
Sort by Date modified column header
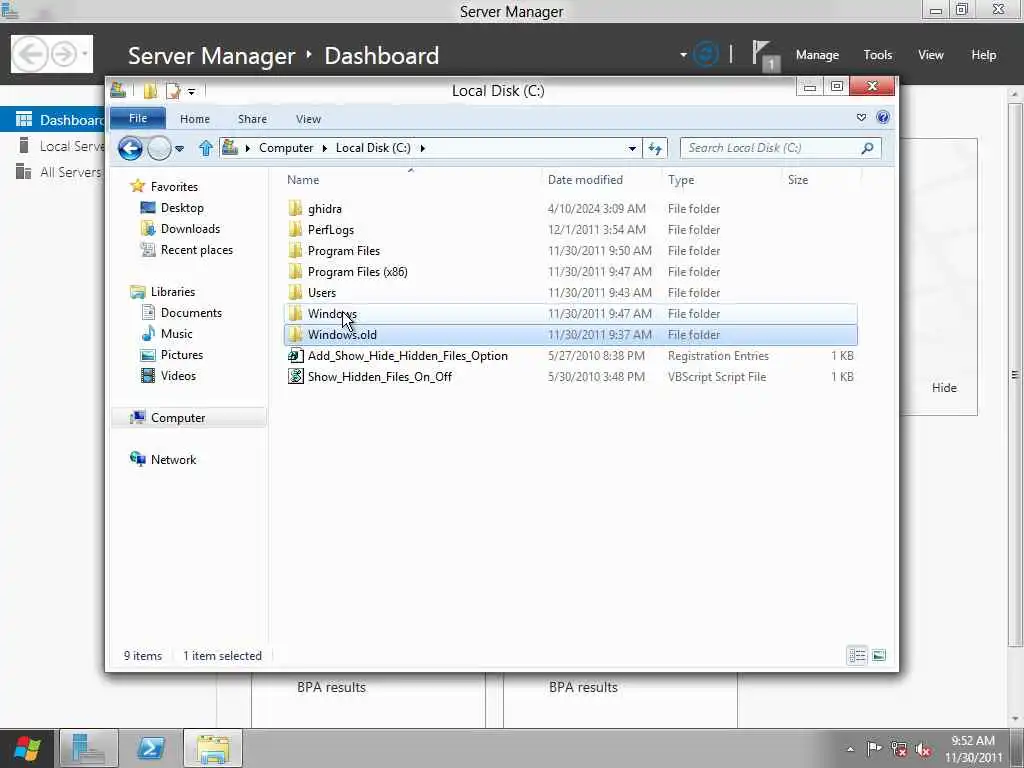click(585, 180)
